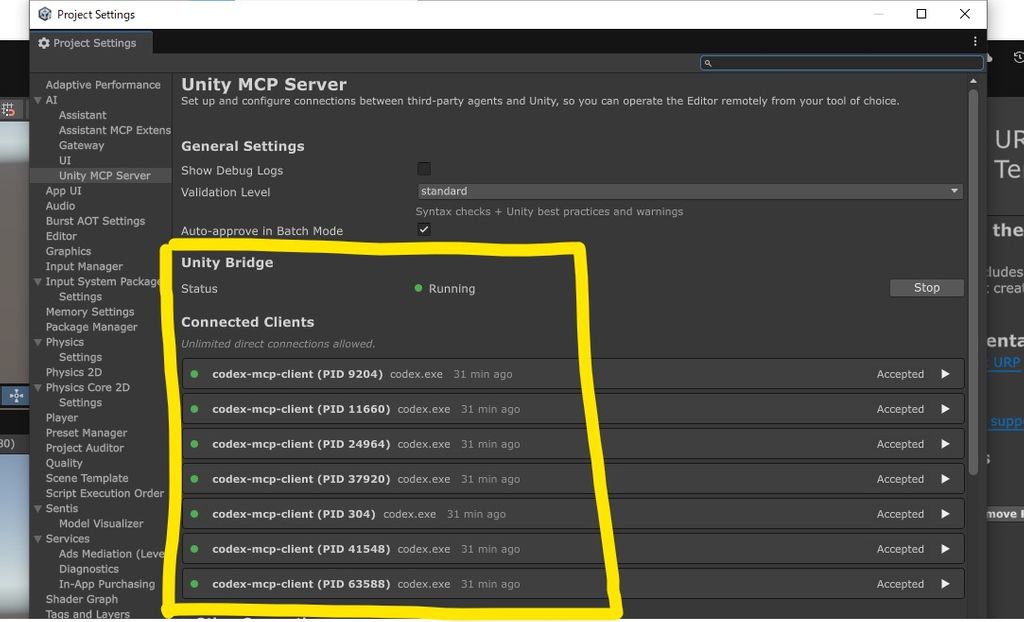Open Assistant settings under AI
The height and width of the screenshot is (622, 1024).
[x=82, y=115]
